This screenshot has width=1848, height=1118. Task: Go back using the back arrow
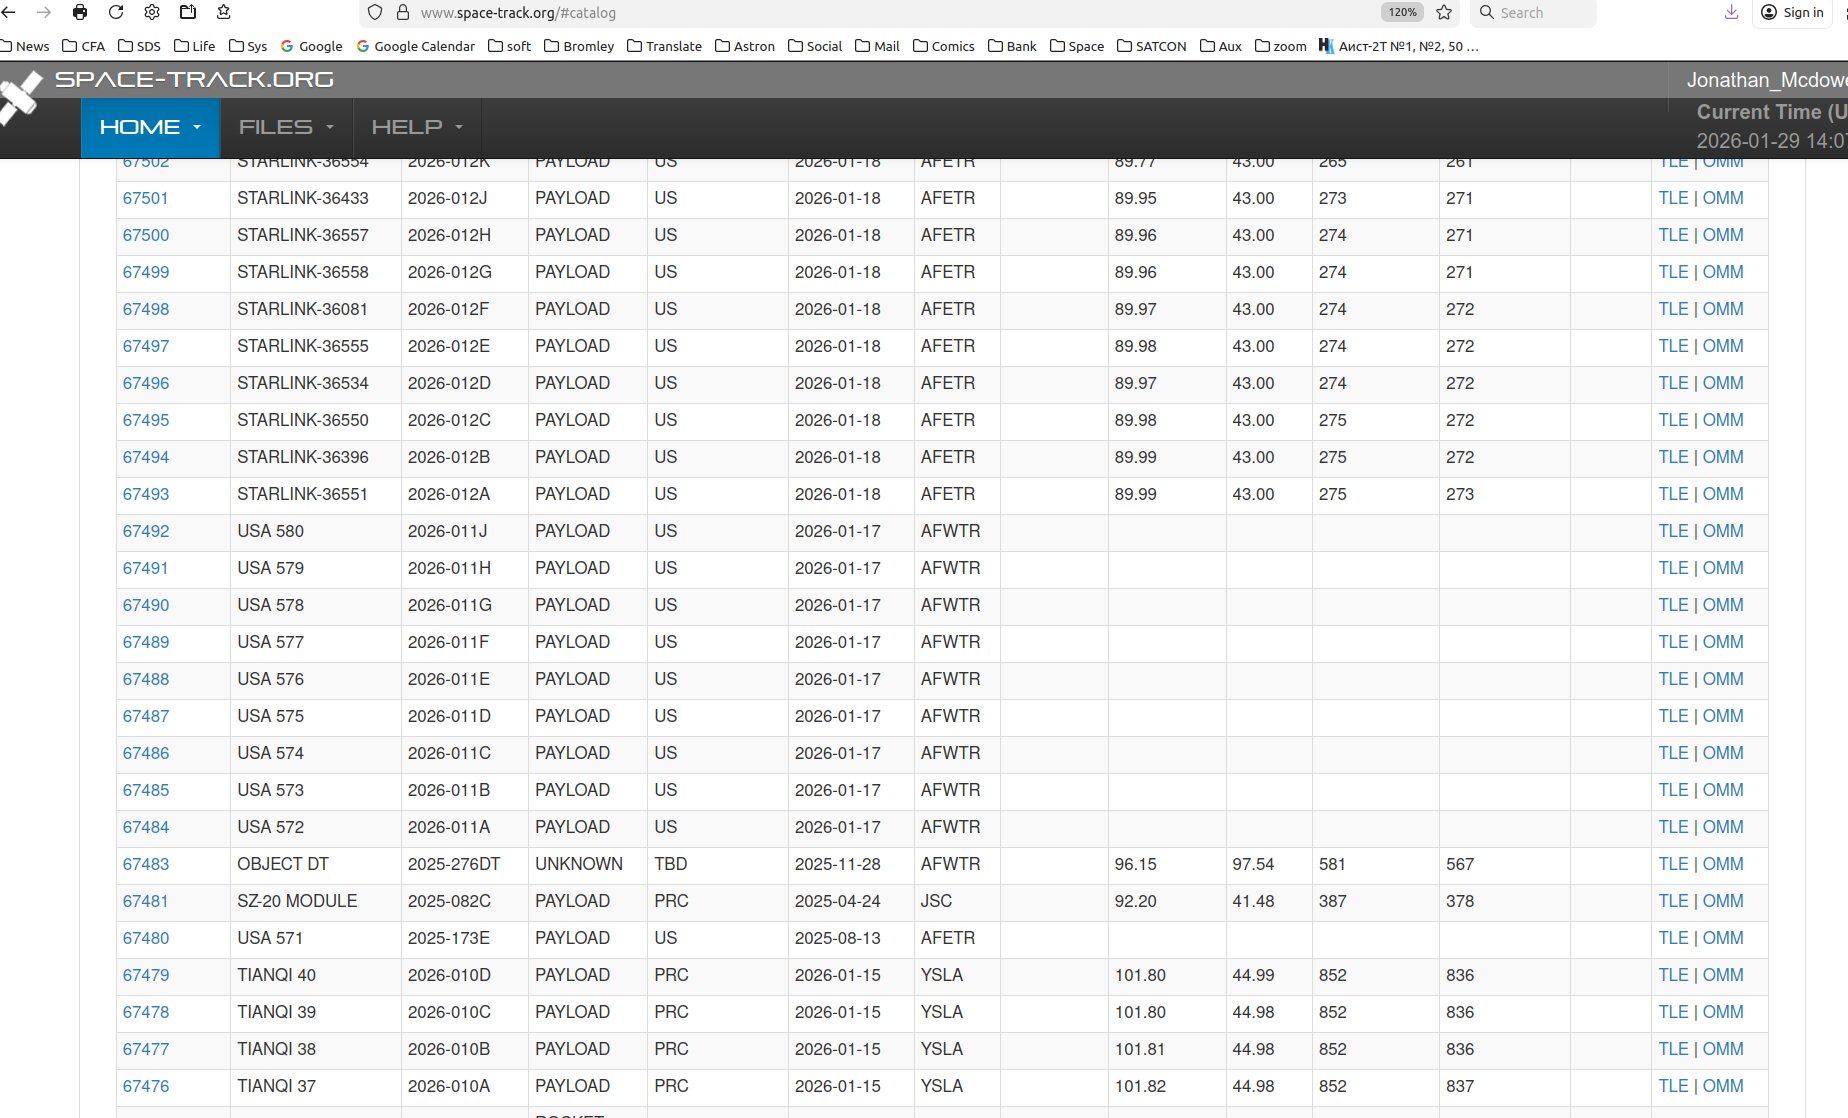pos(9,12)
